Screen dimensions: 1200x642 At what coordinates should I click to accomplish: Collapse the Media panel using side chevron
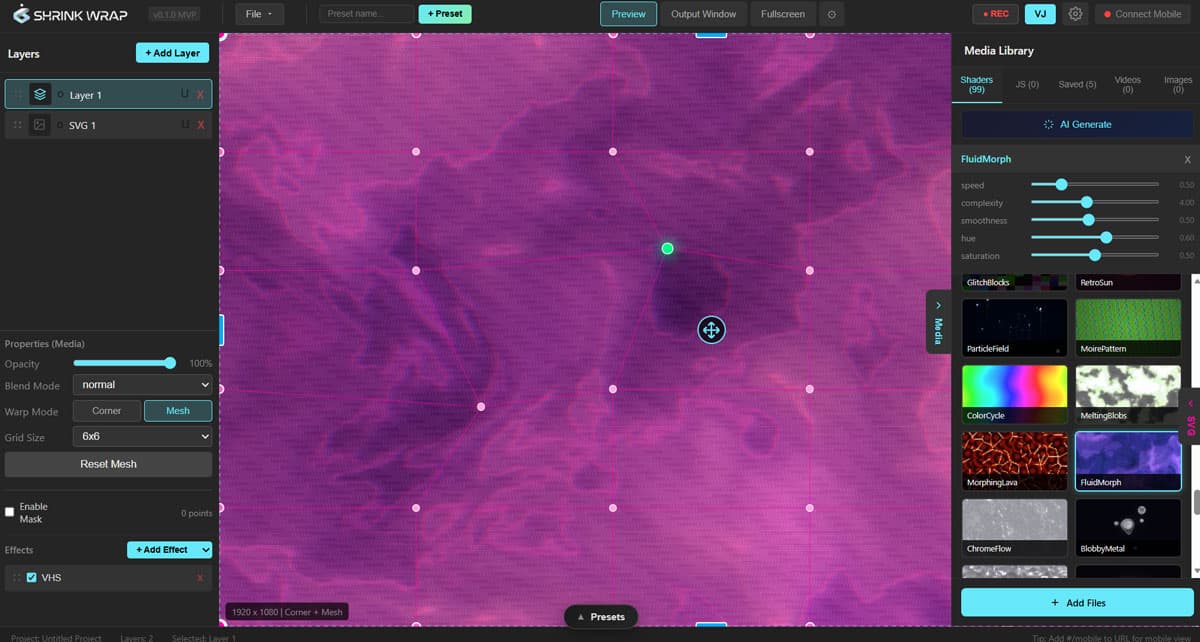coord(938,319)
